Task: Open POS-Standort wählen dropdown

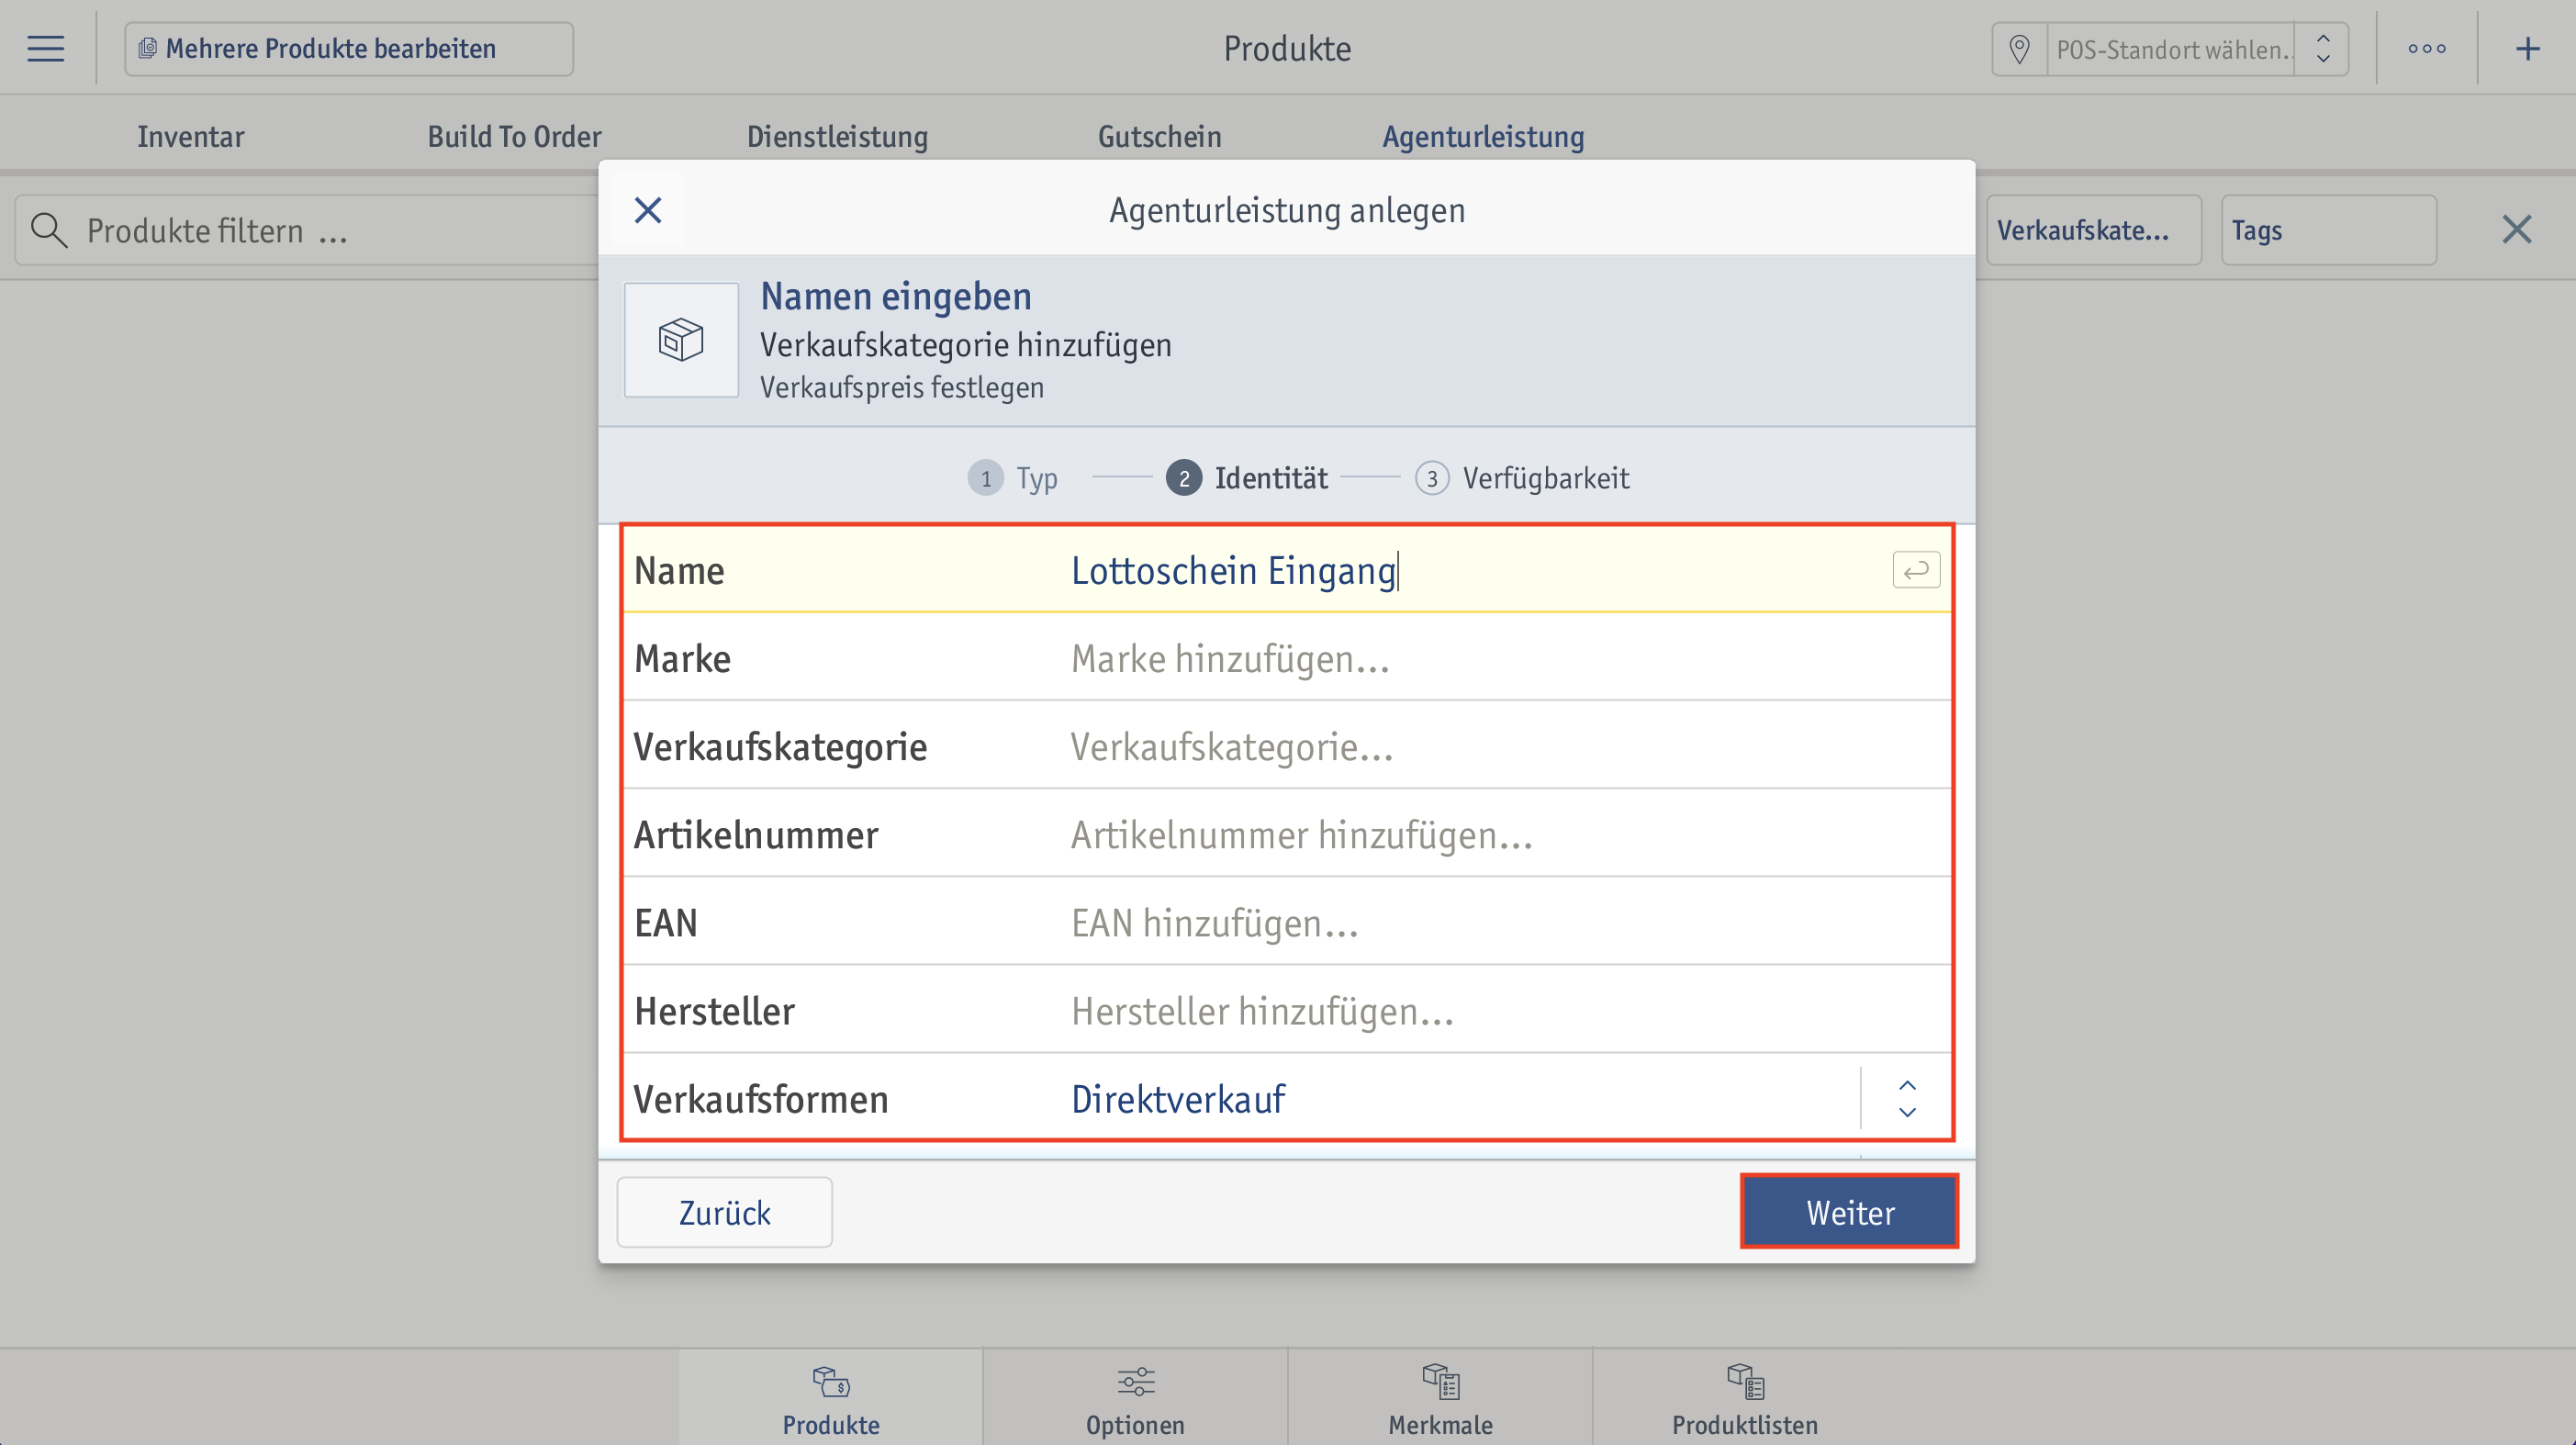Action: [2170, 49]
